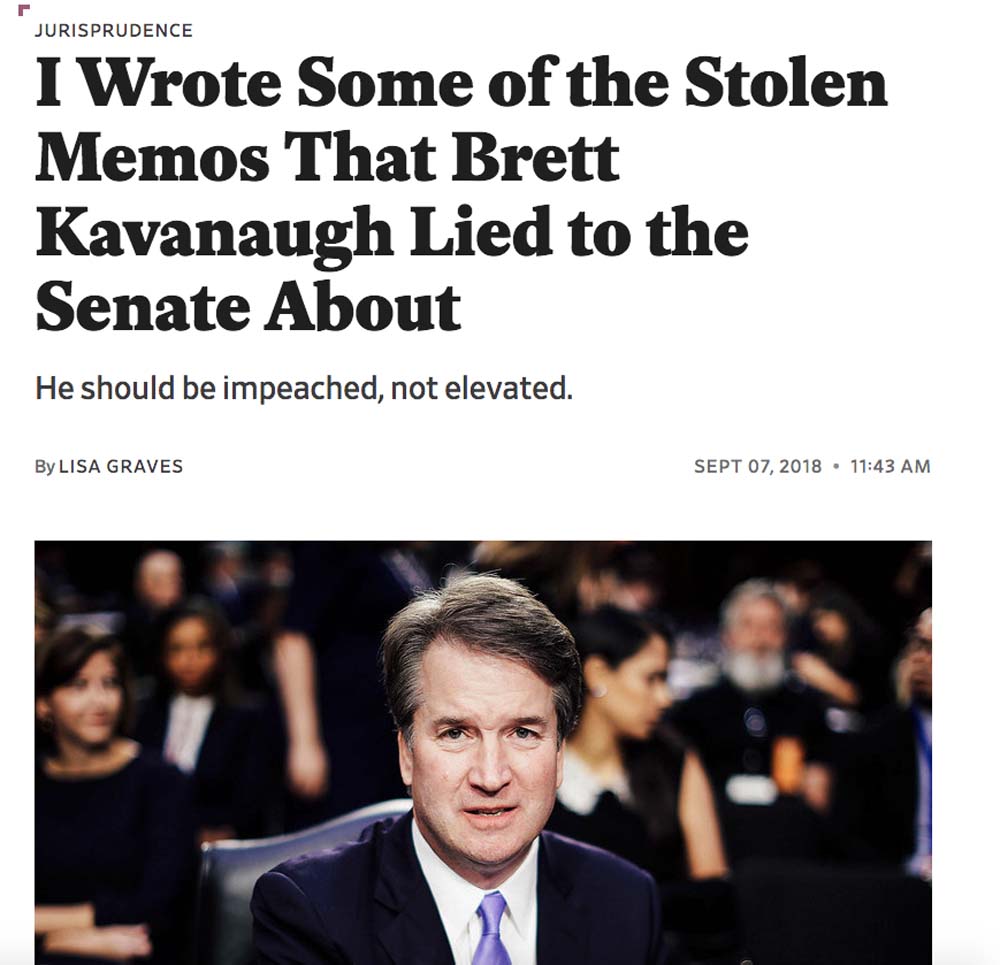Click the word "Kavanaugh" in the headline
The width and height of the screenshot is (1000, 965).
(x=214, y=236)
